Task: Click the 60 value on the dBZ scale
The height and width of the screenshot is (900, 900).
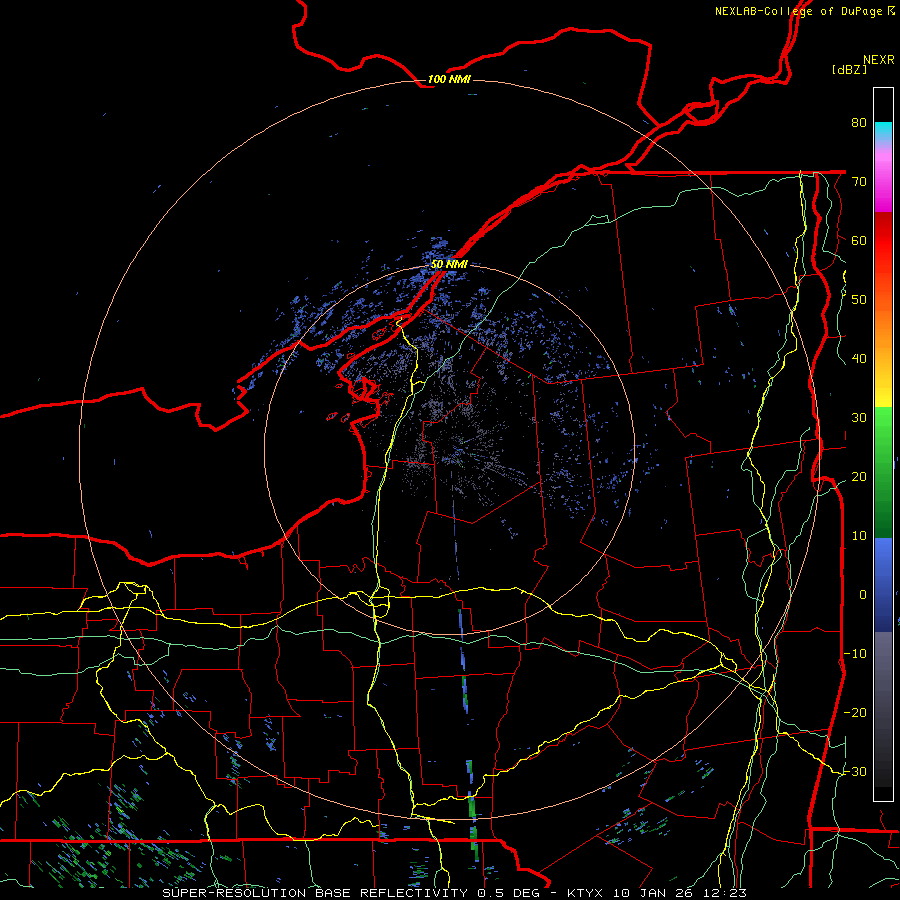Action: click(x=859, y=240)
